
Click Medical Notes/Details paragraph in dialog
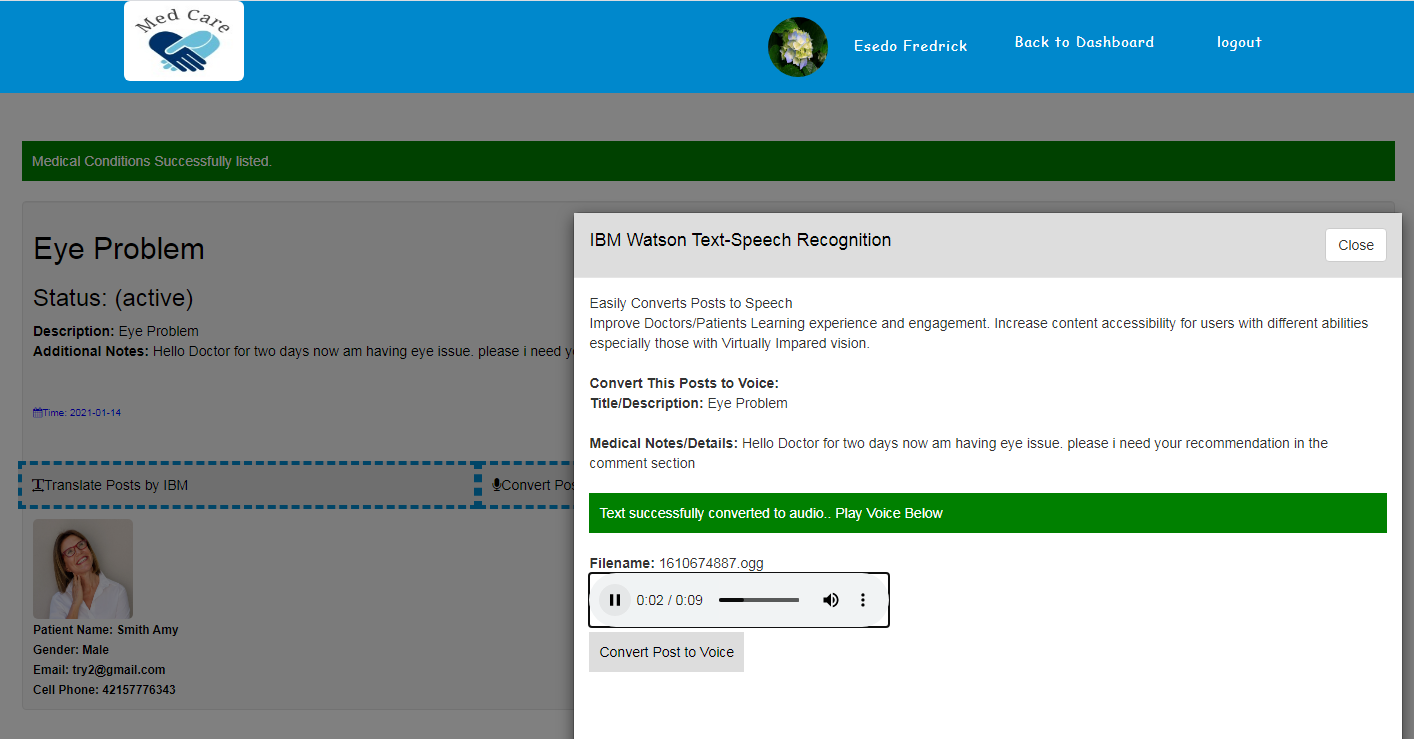[x=959, y=453]
